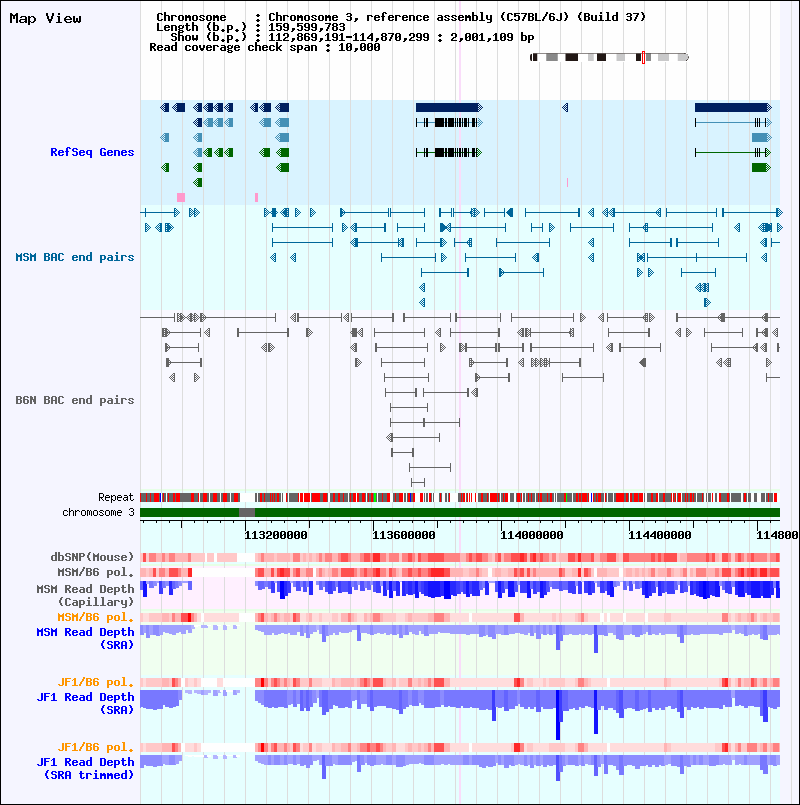Click the 114000000 ruler position label
Viewport: 800px width, 805px height.
tap(531, 535)
